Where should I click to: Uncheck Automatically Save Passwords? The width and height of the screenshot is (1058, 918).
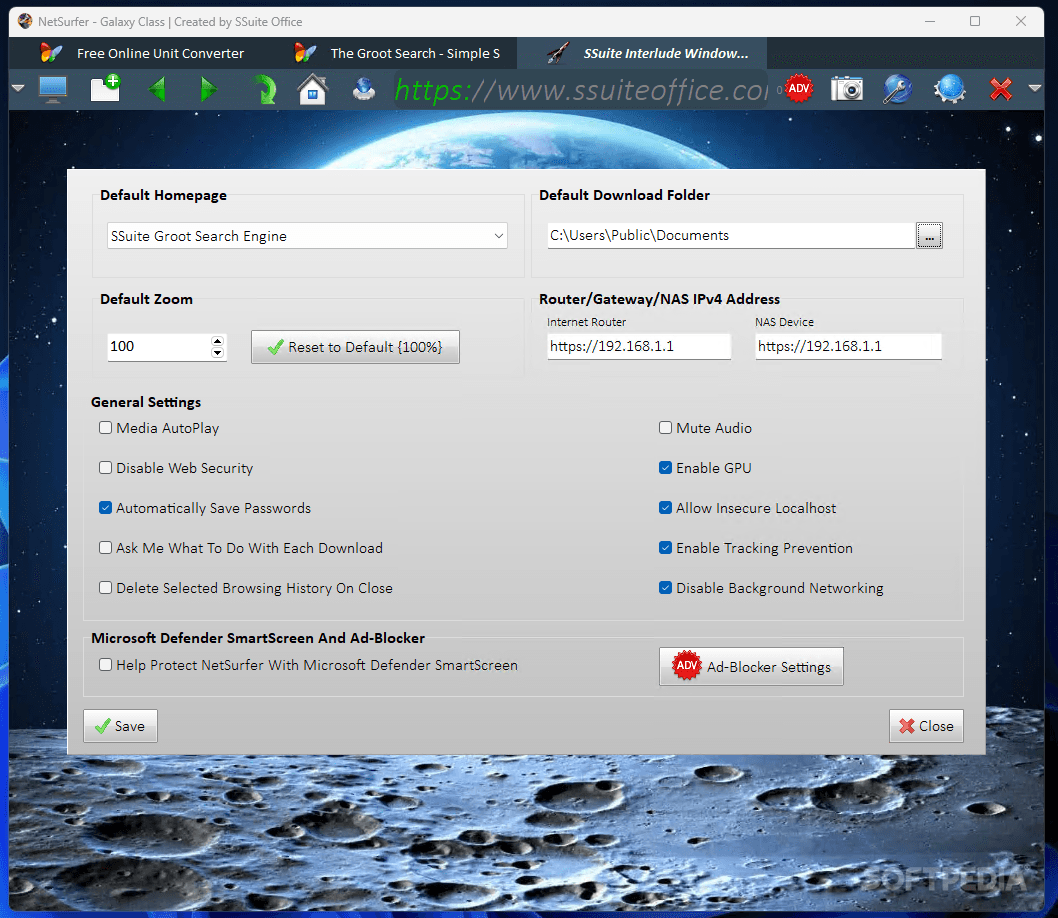pyautogui.click(x=105, y=508)
